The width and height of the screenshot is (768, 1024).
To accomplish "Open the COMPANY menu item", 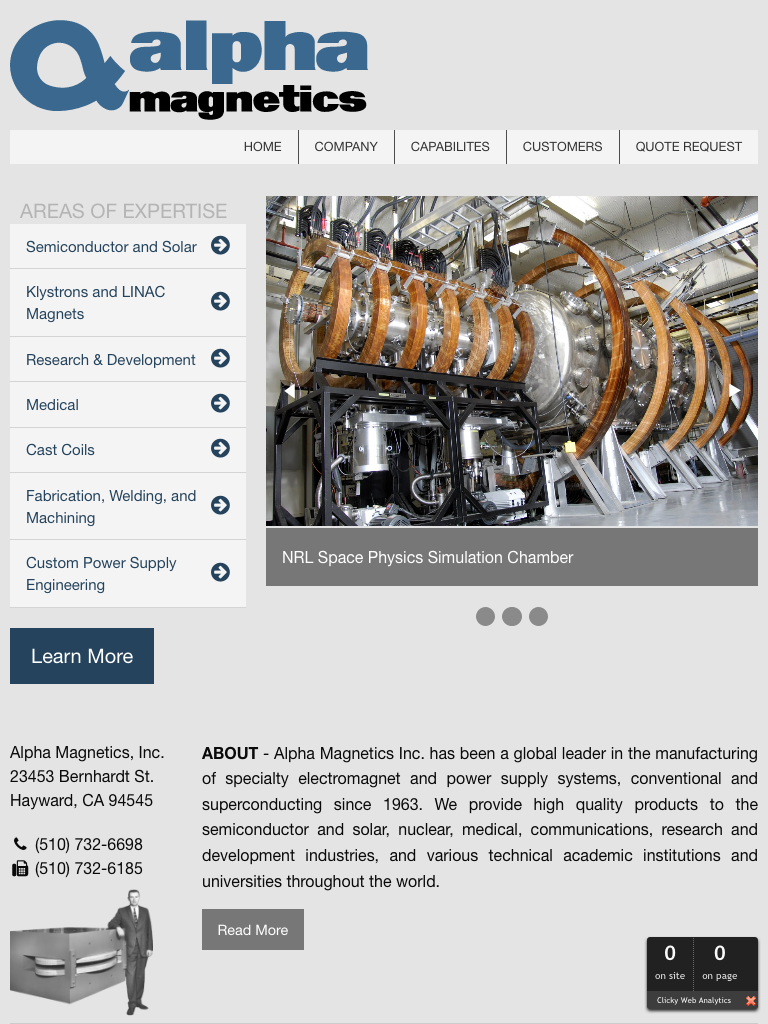I will coord(346,146).
